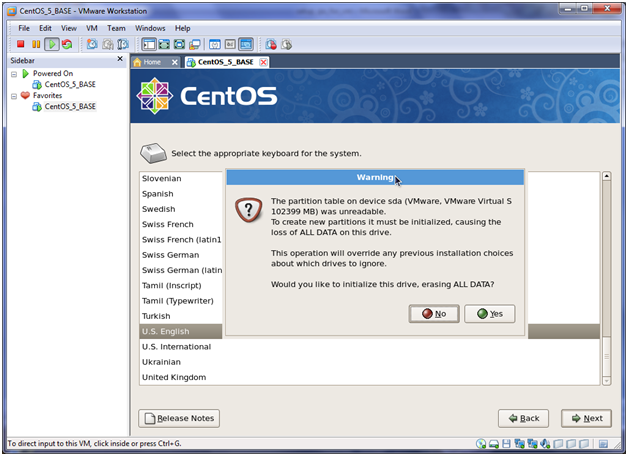The height and width of the screenshot is (456, 628).
Task: Click the Full Screen mode icon
Action: coord(179,44)
